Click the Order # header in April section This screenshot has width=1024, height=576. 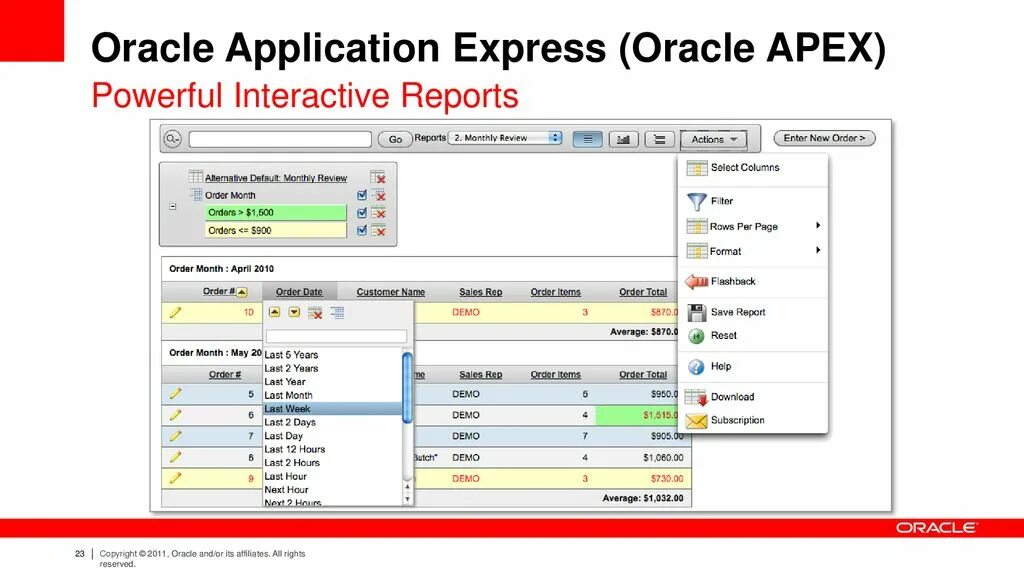click(x=219, y=291)
